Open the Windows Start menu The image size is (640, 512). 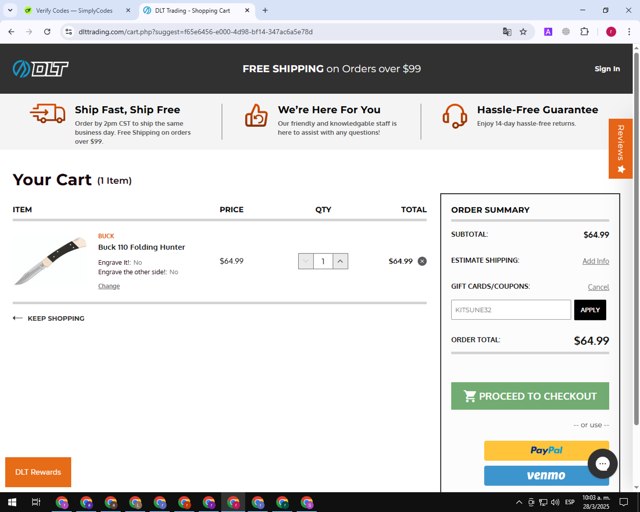point(12,502)
